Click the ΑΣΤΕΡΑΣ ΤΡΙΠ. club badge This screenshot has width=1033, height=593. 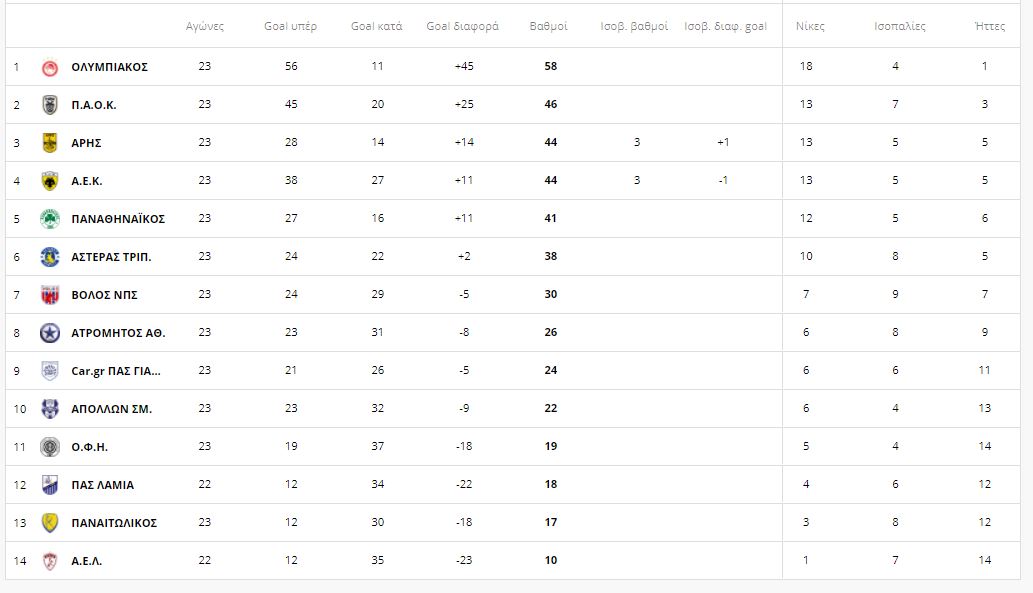(50, 257)
